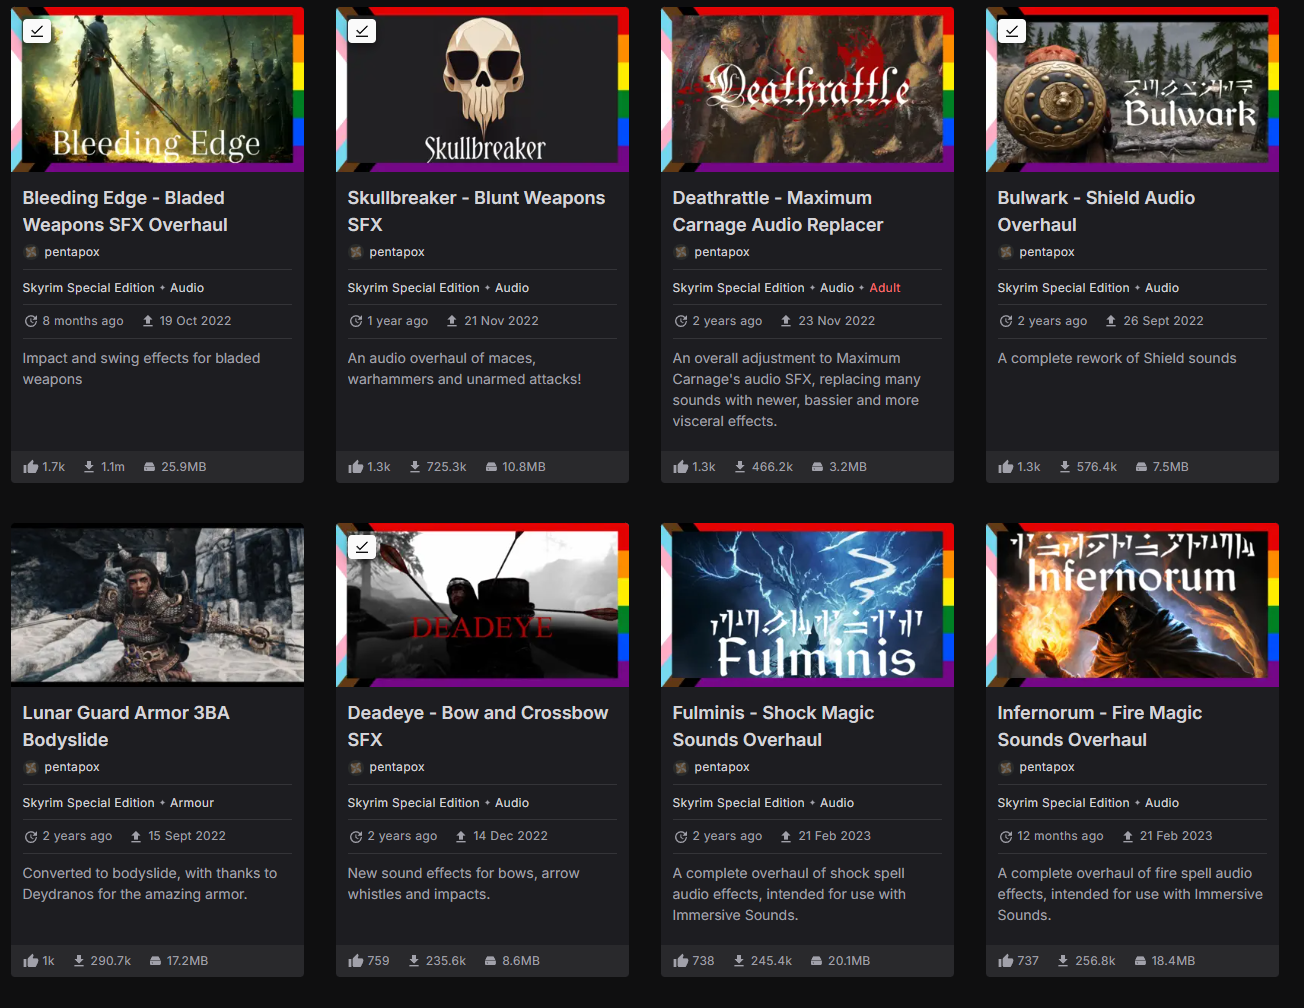Viewport: 1304px width, 1008px height.
Task: Click the download icon beside 1.1m
Action: point(89,467)
